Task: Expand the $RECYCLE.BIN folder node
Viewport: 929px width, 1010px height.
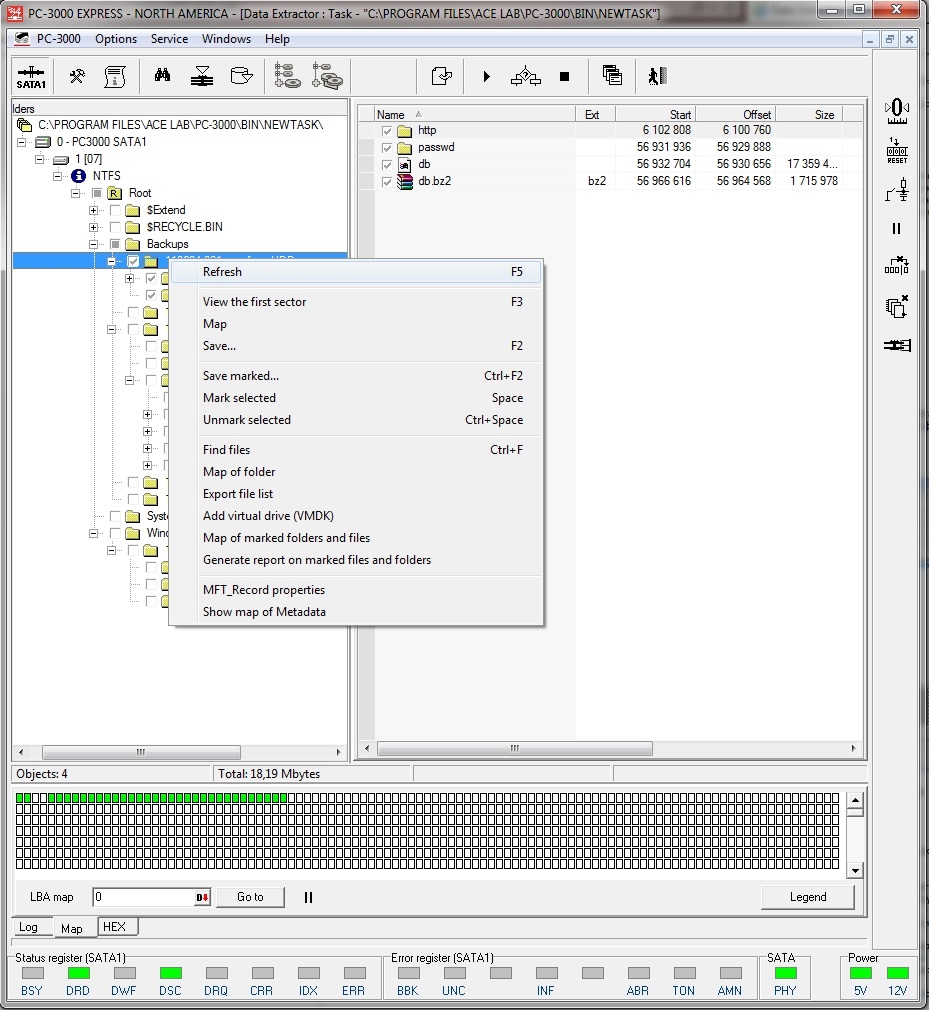Action: 93,227
